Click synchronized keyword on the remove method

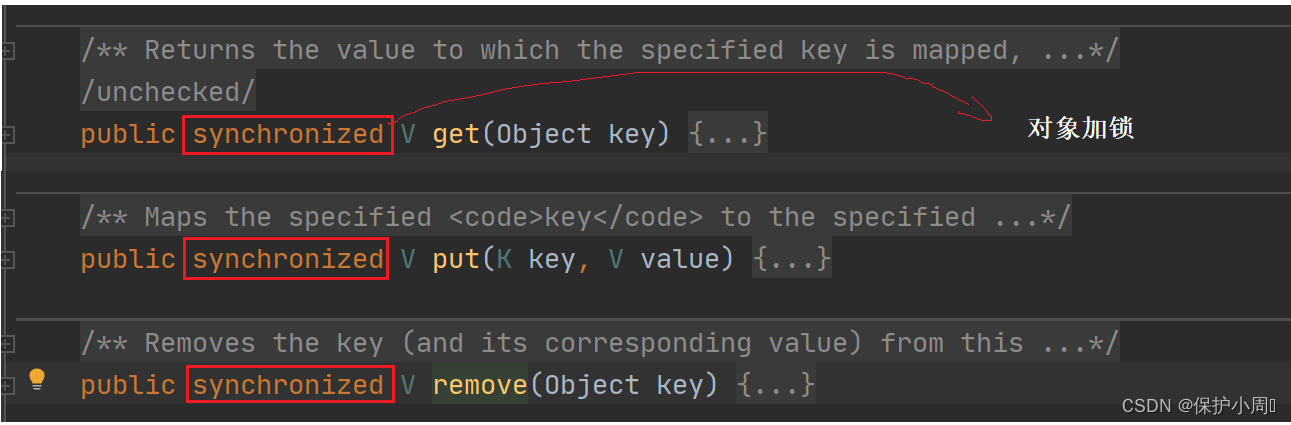pyautogui.click(x=288, y=385)
